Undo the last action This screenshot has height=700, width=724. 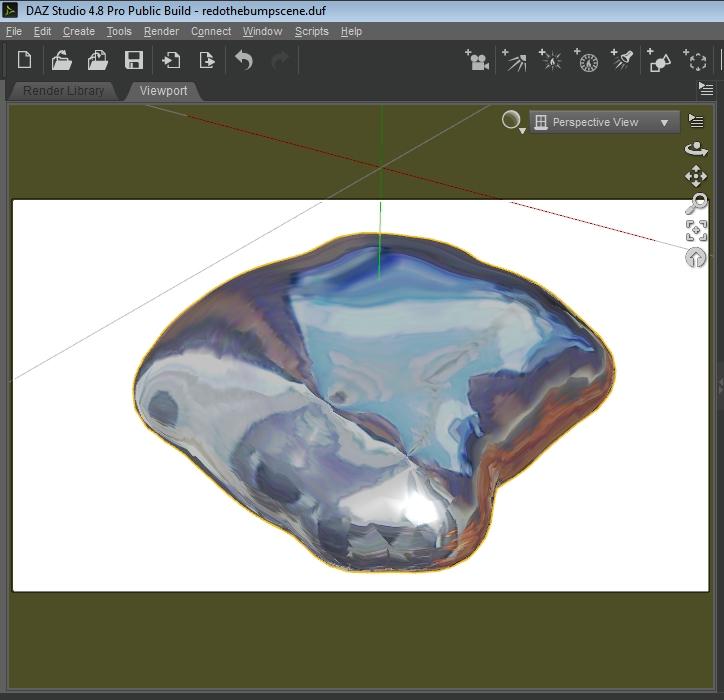coord(244,60)
